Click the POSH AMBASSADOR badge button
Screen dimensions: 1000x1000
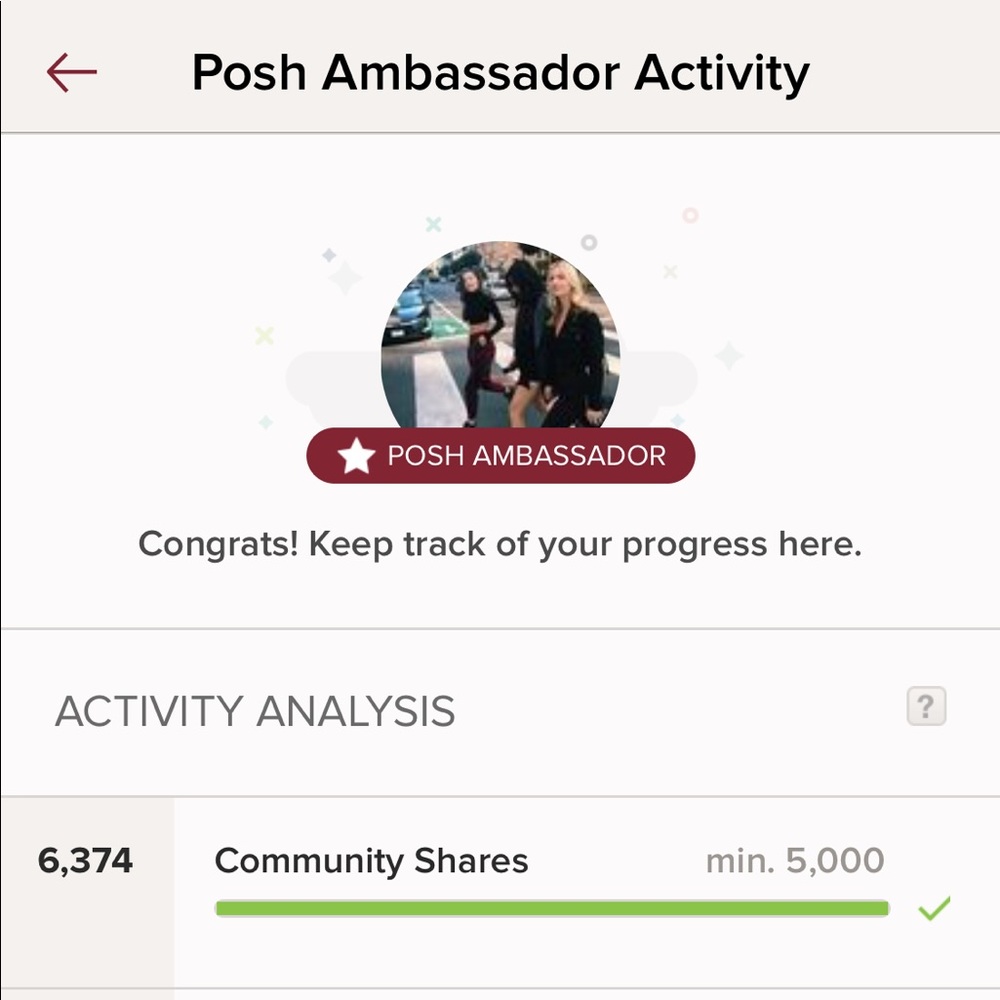tap(500, 455)
